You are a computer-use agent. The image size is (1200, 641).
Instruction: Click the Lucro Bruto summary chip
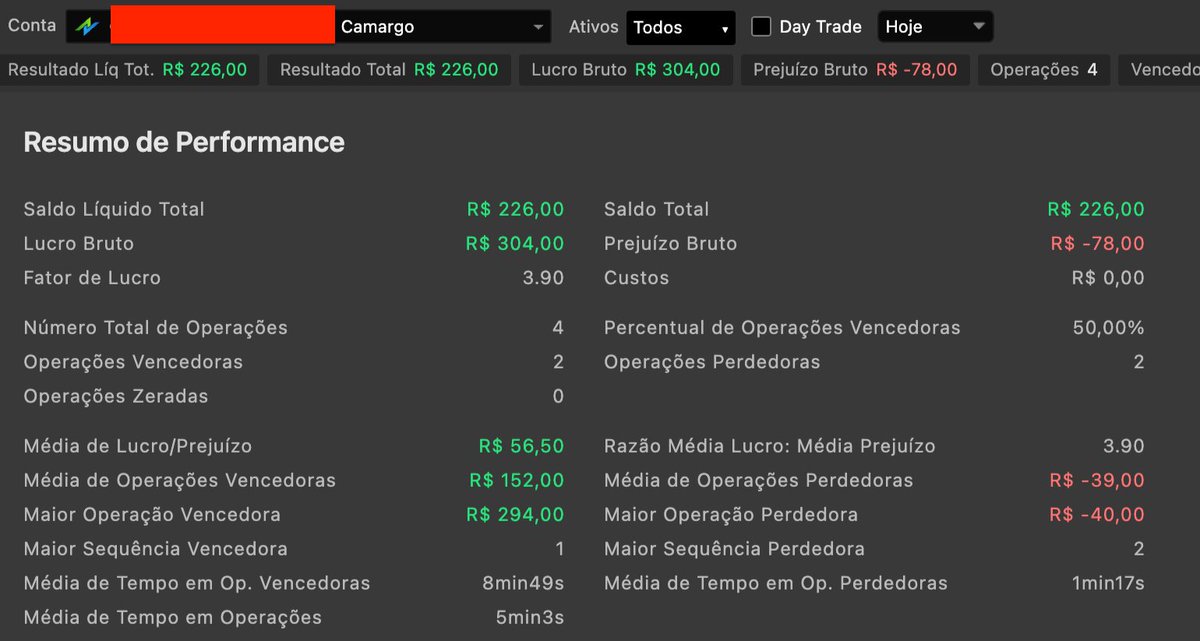tap(625, 70)
